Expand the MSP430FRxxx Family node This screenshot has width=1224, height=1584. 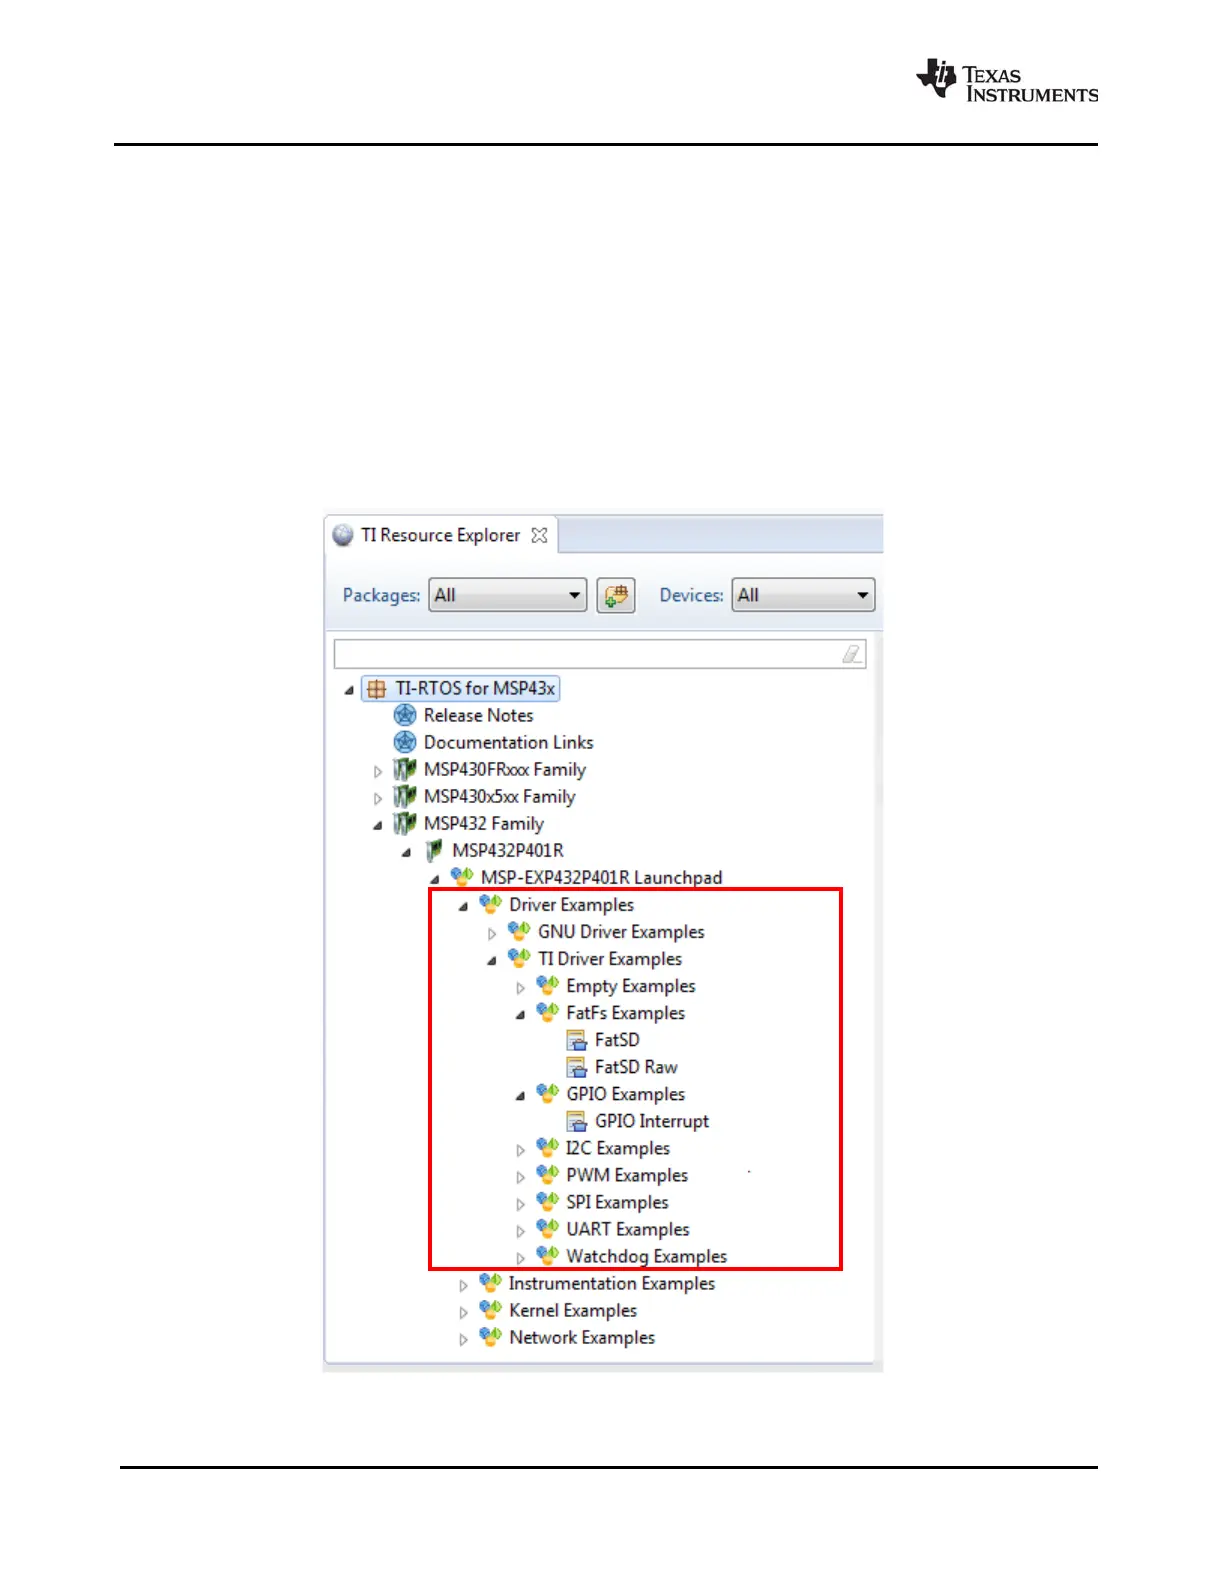click(x=377, y=771)
